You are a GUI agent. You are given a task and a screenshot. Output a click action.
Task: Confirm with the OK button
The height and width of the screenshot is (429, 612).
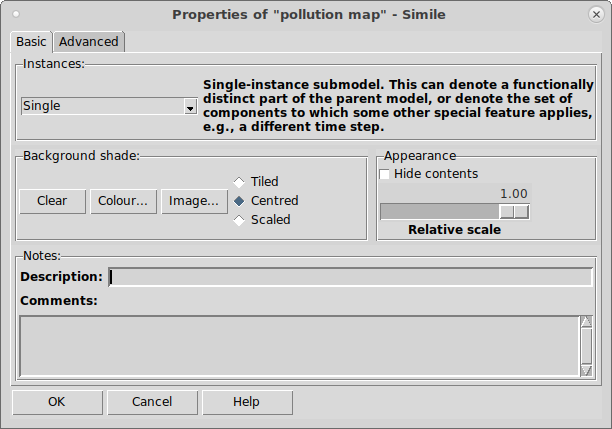click(57, 402)
